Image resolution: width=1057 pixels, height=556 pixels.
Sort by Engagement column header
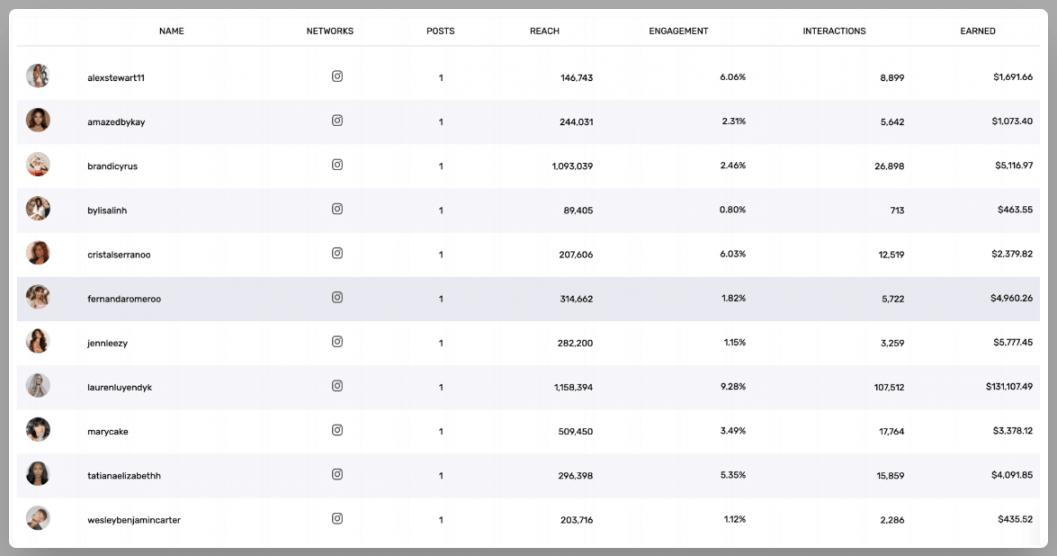point(678,31)
